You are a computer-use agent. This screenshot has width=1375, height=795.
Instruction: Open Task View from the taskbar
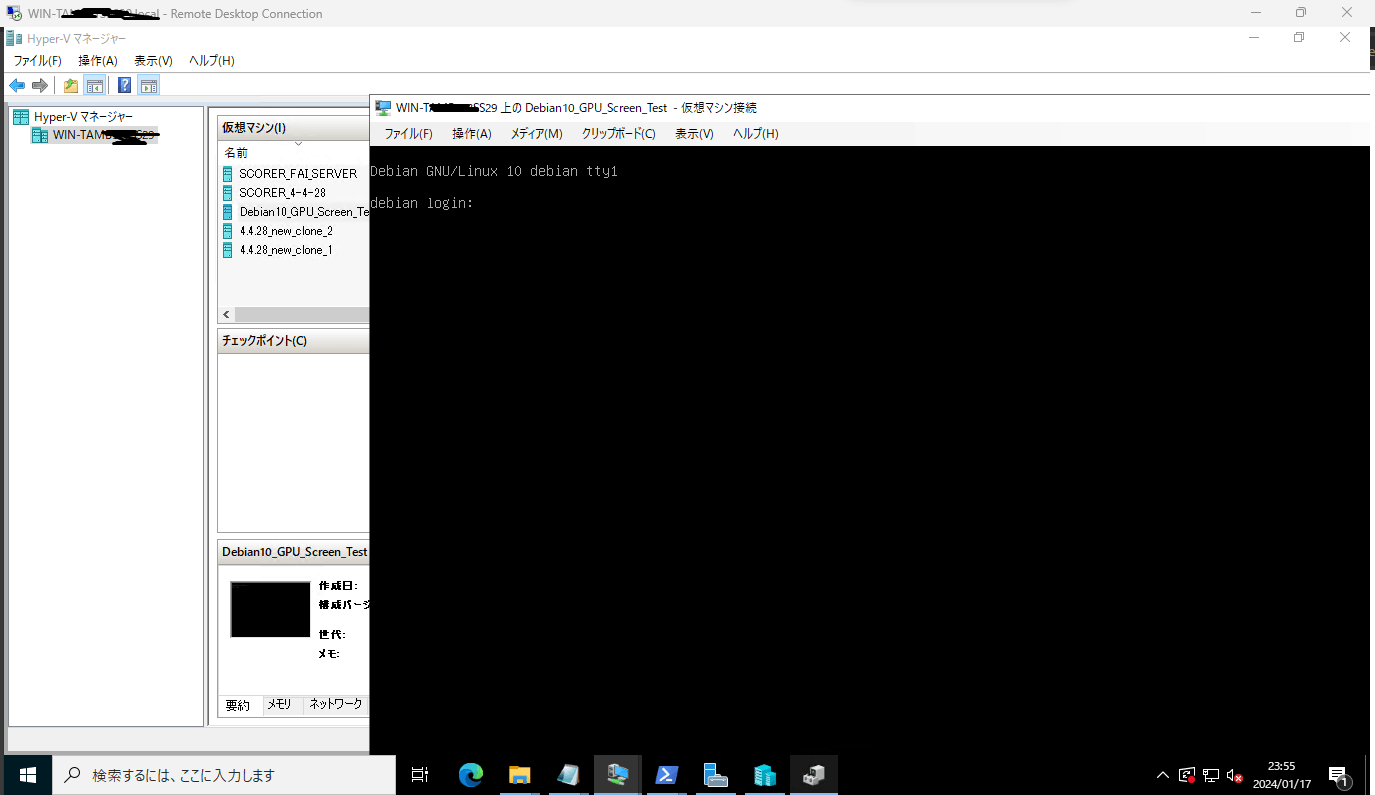[x=420, y=775]
